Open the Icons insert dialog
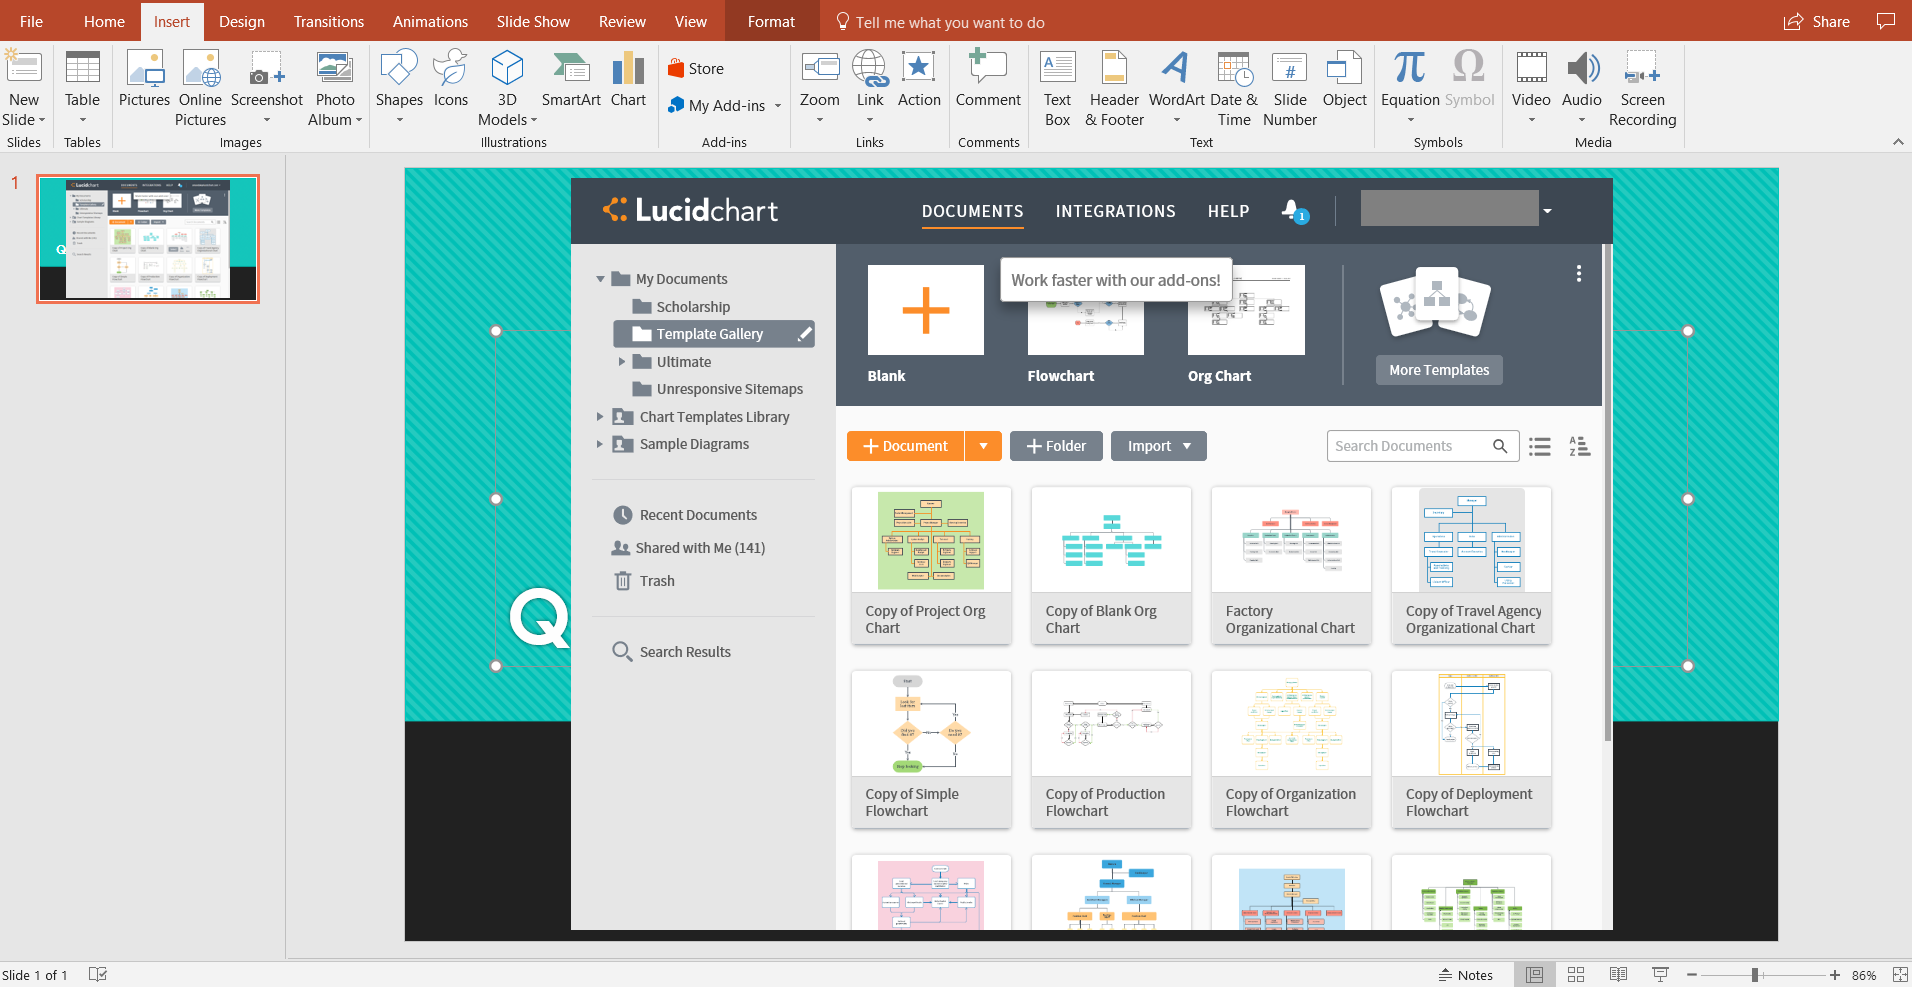 pos(451,80)
